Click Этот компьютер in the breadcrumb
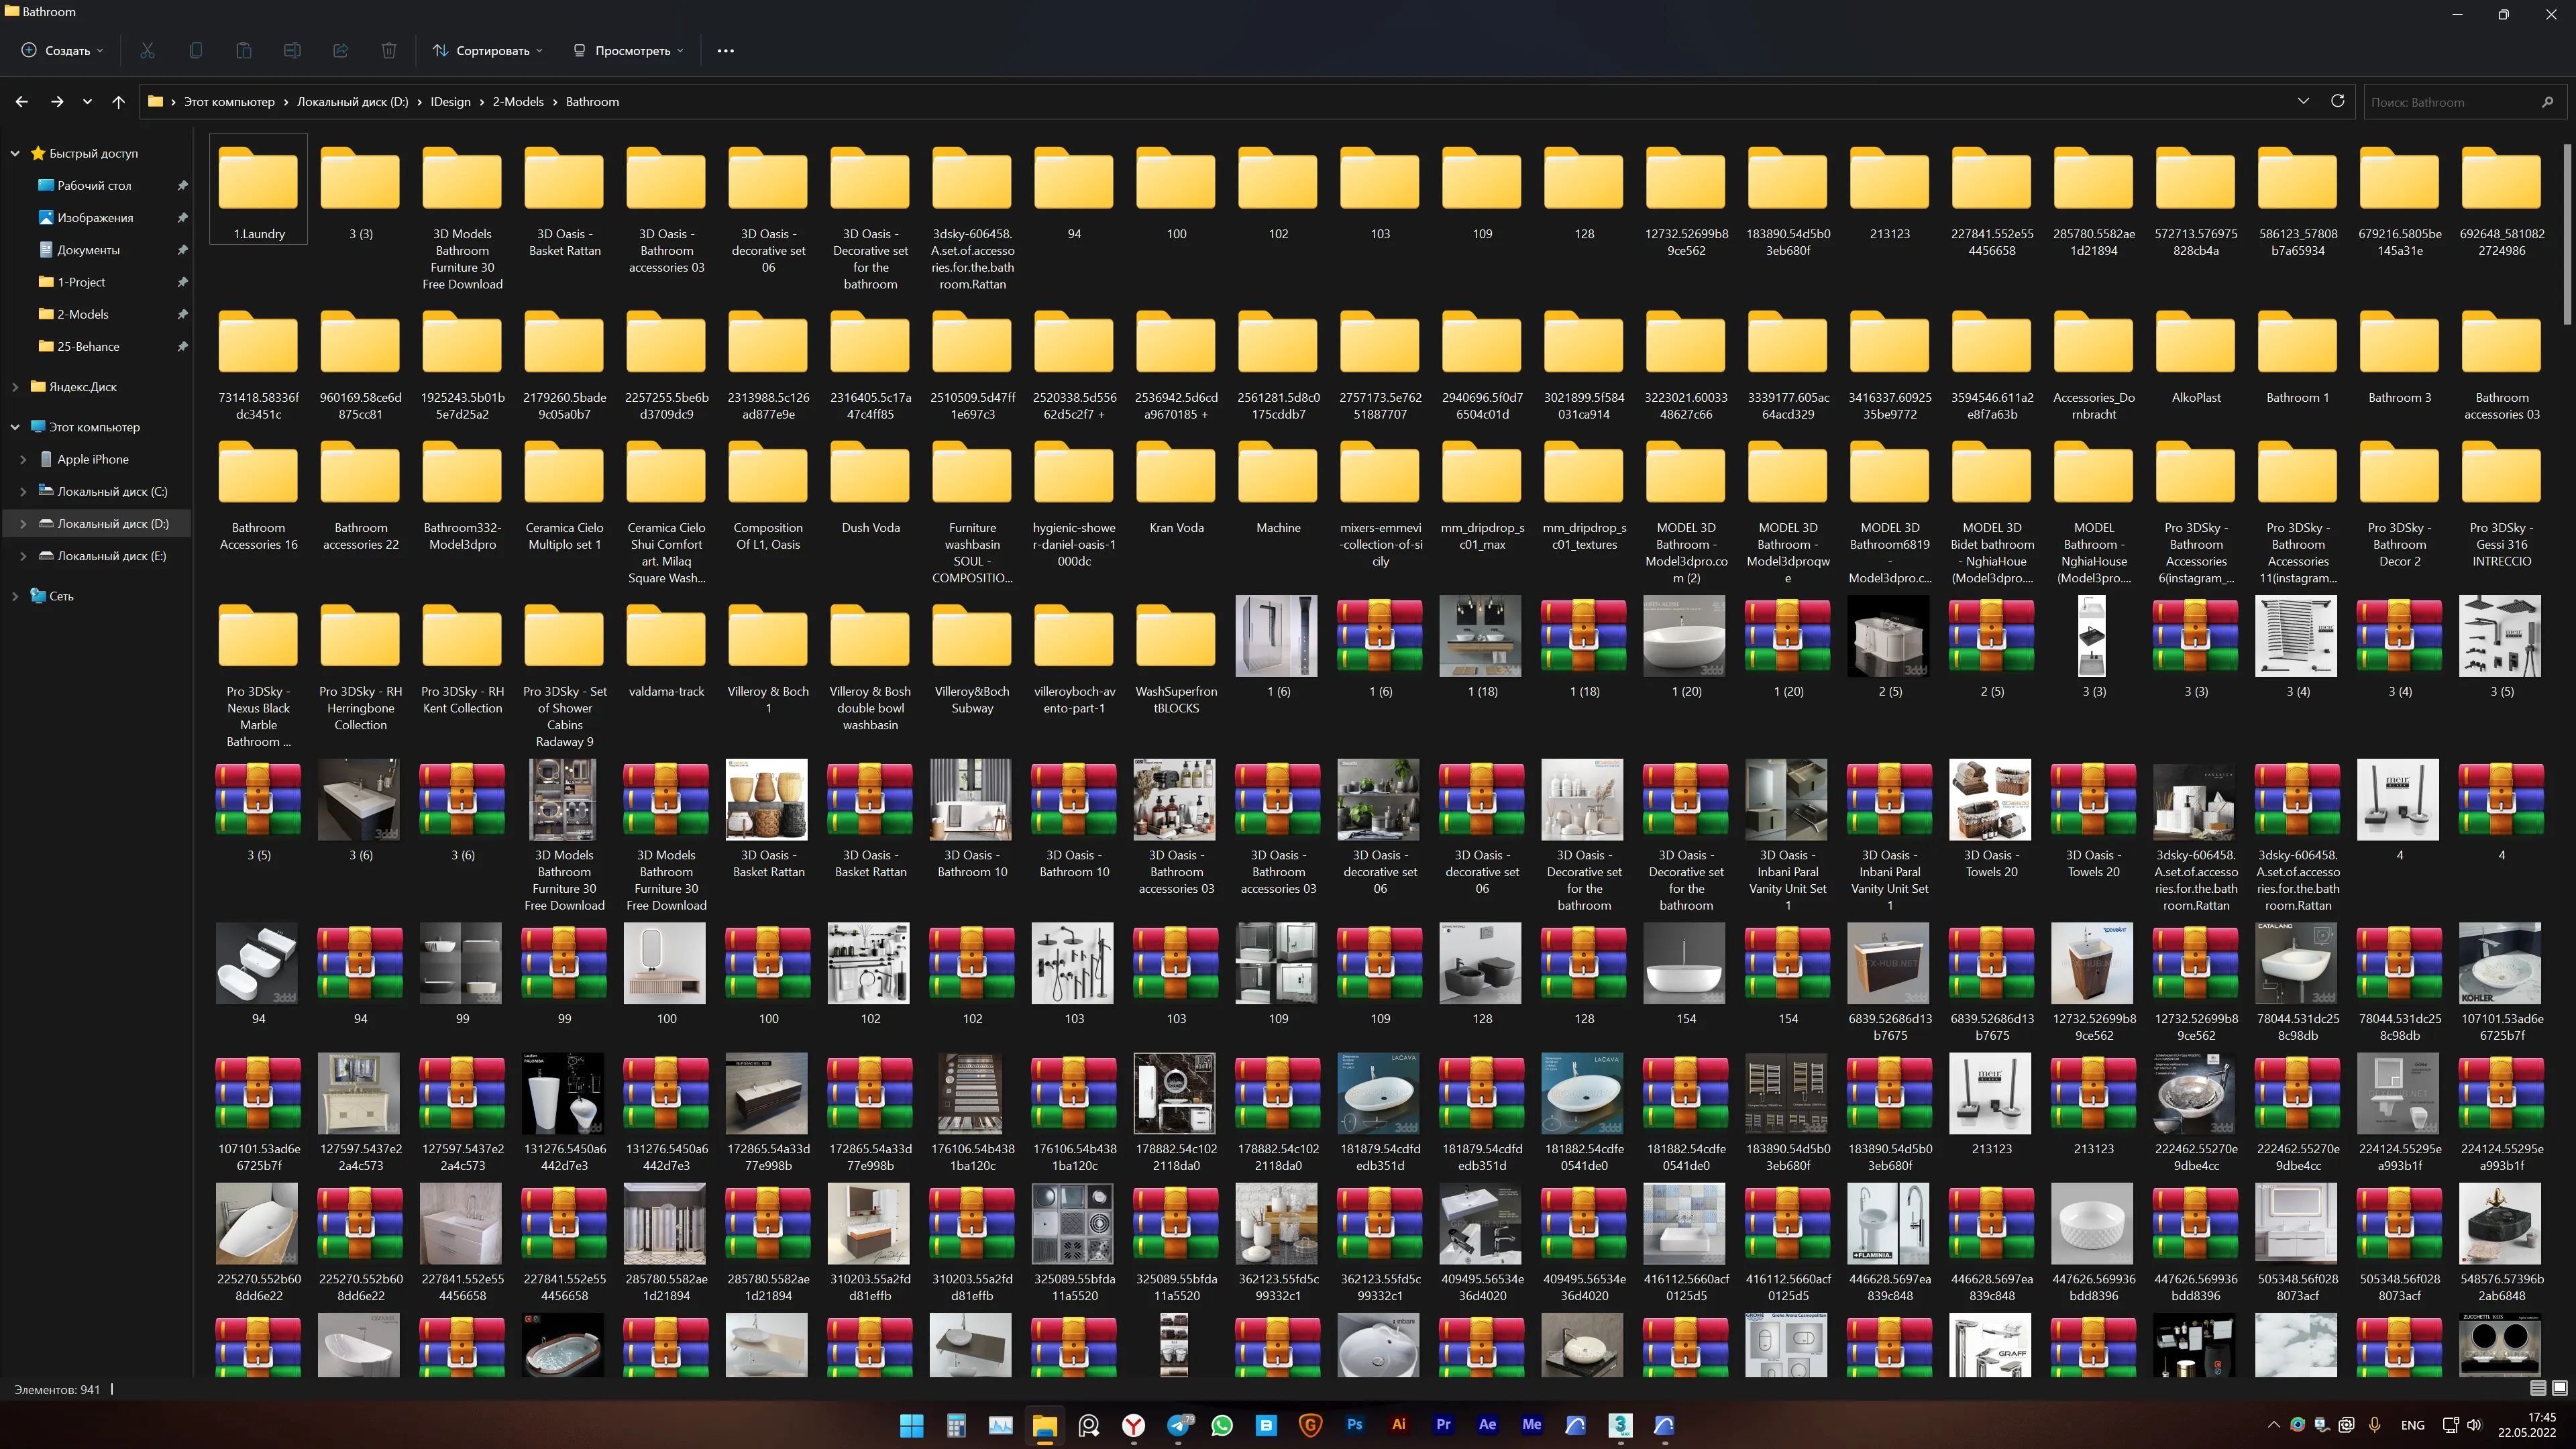Viewport: 2576px width, 1449px height. point(229,102)
